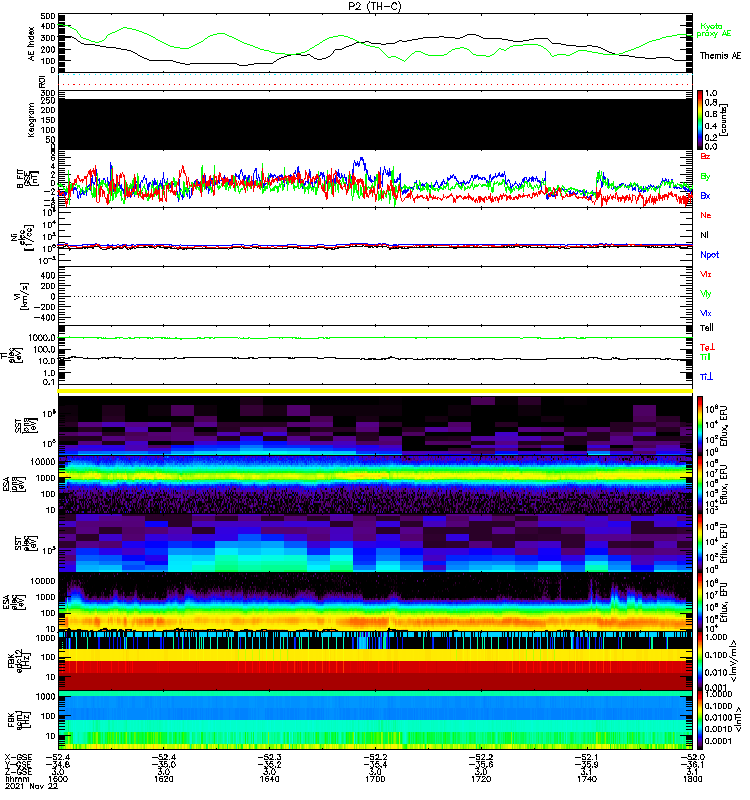Screen dimensions: 750x800
Task: Click the AE Index axis label
Action: 32,44
